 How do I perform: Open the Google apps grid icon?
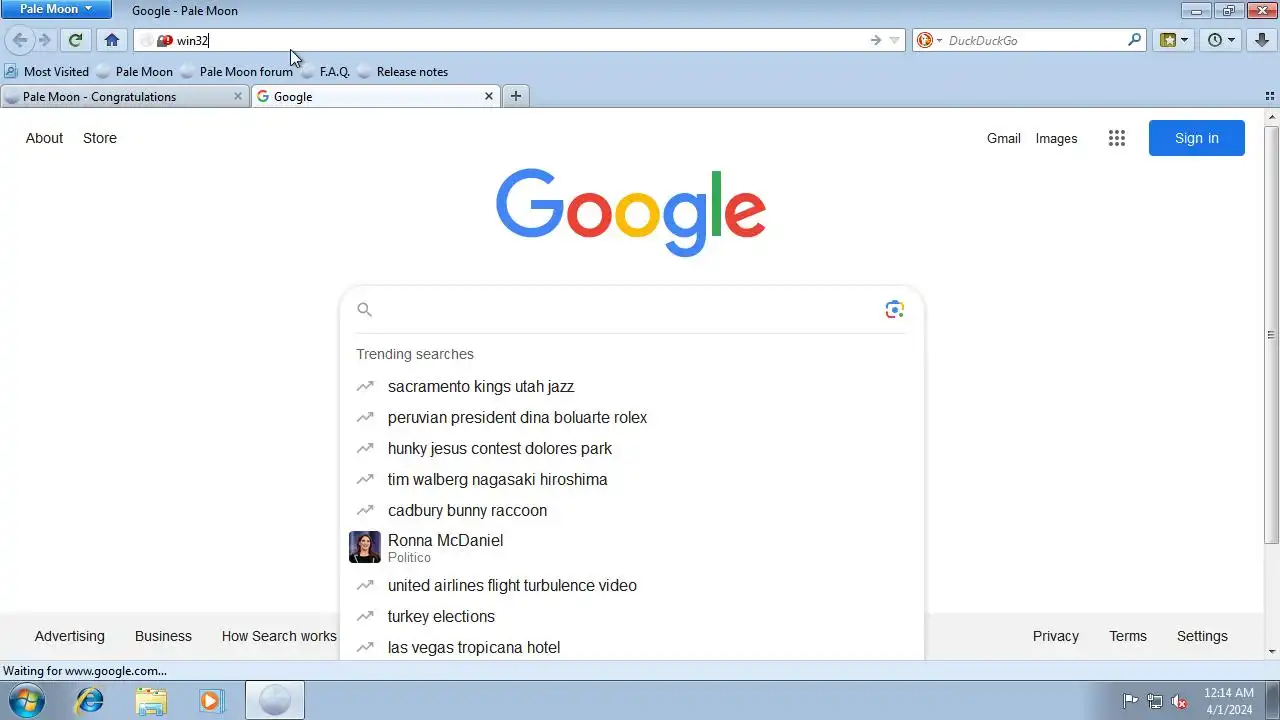tap(1117, 138)
